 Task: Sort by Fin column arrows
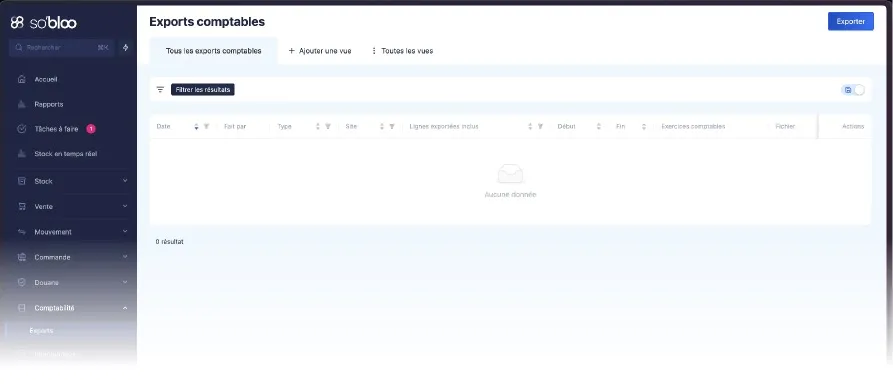[x=644, y=126]
